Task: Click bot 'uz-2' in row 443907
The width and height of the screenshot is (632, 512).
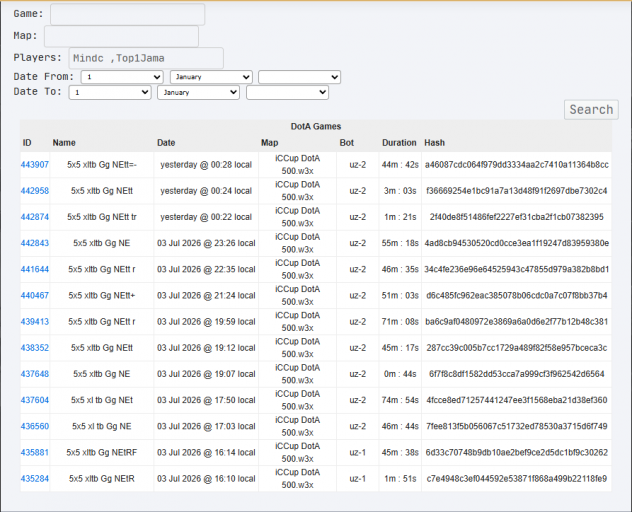Action: (358, 164)
